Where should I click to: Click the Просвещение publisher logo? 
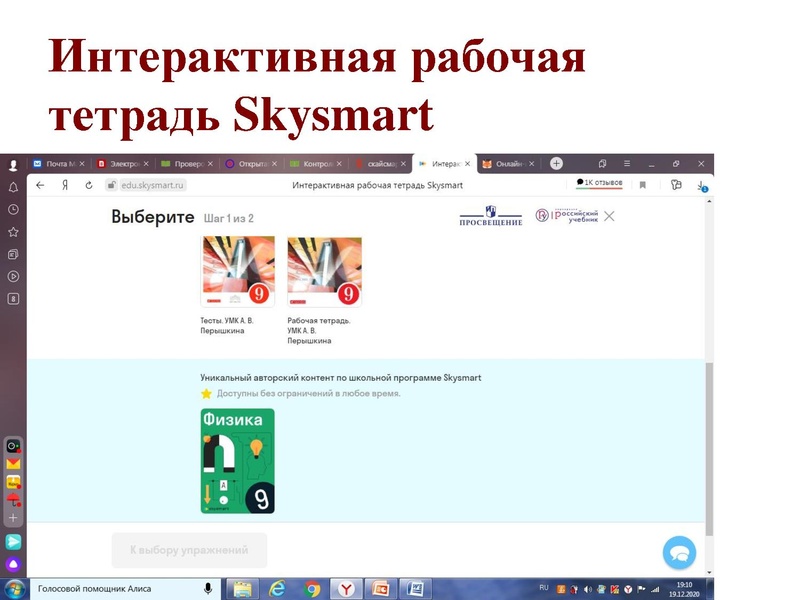490,214
